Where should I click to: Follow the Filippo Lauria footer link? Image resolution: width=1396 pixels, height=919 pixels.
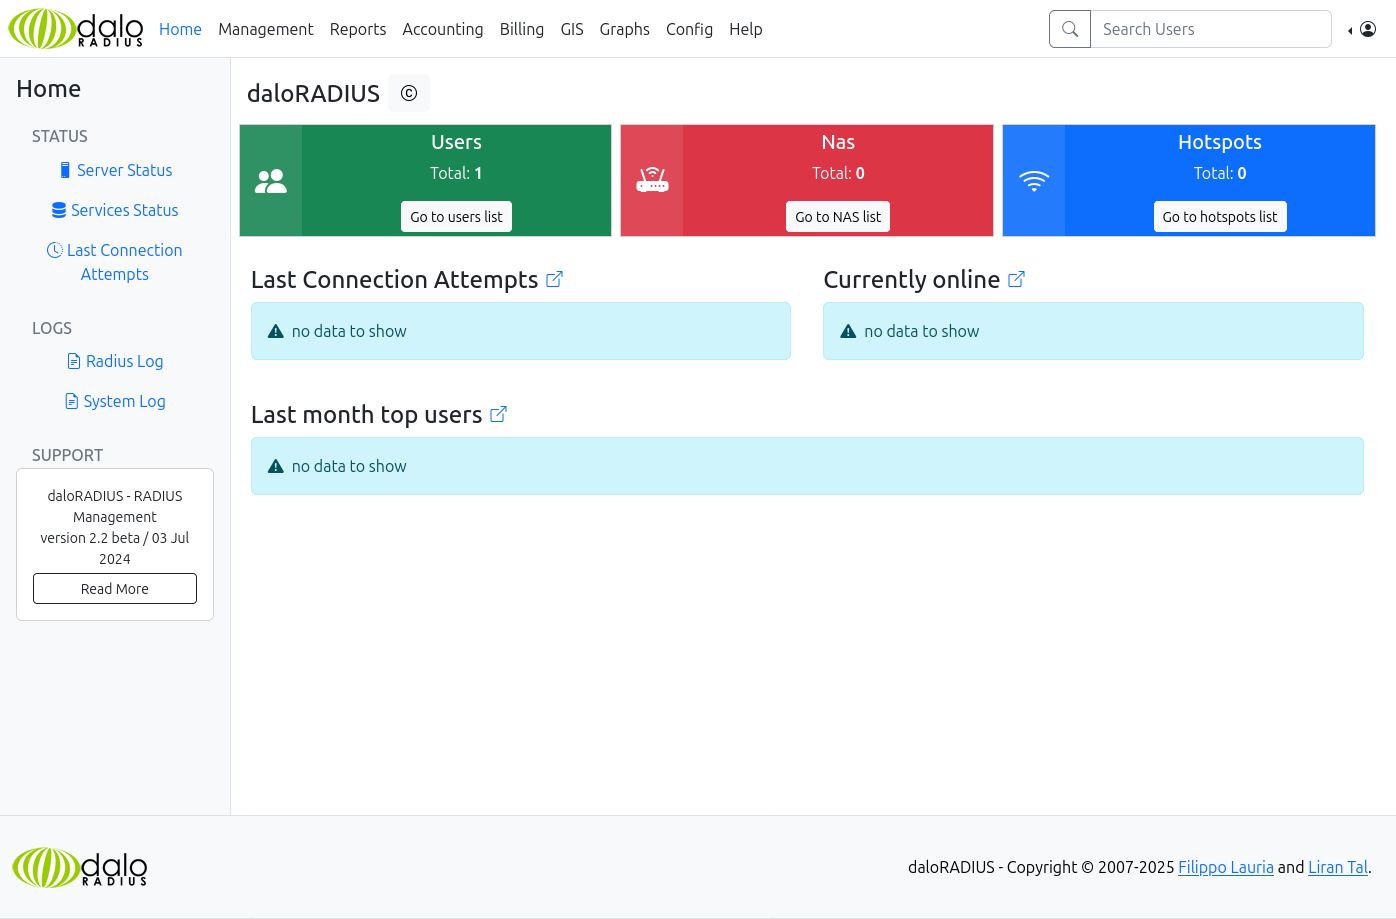(x=1225, y=867)
